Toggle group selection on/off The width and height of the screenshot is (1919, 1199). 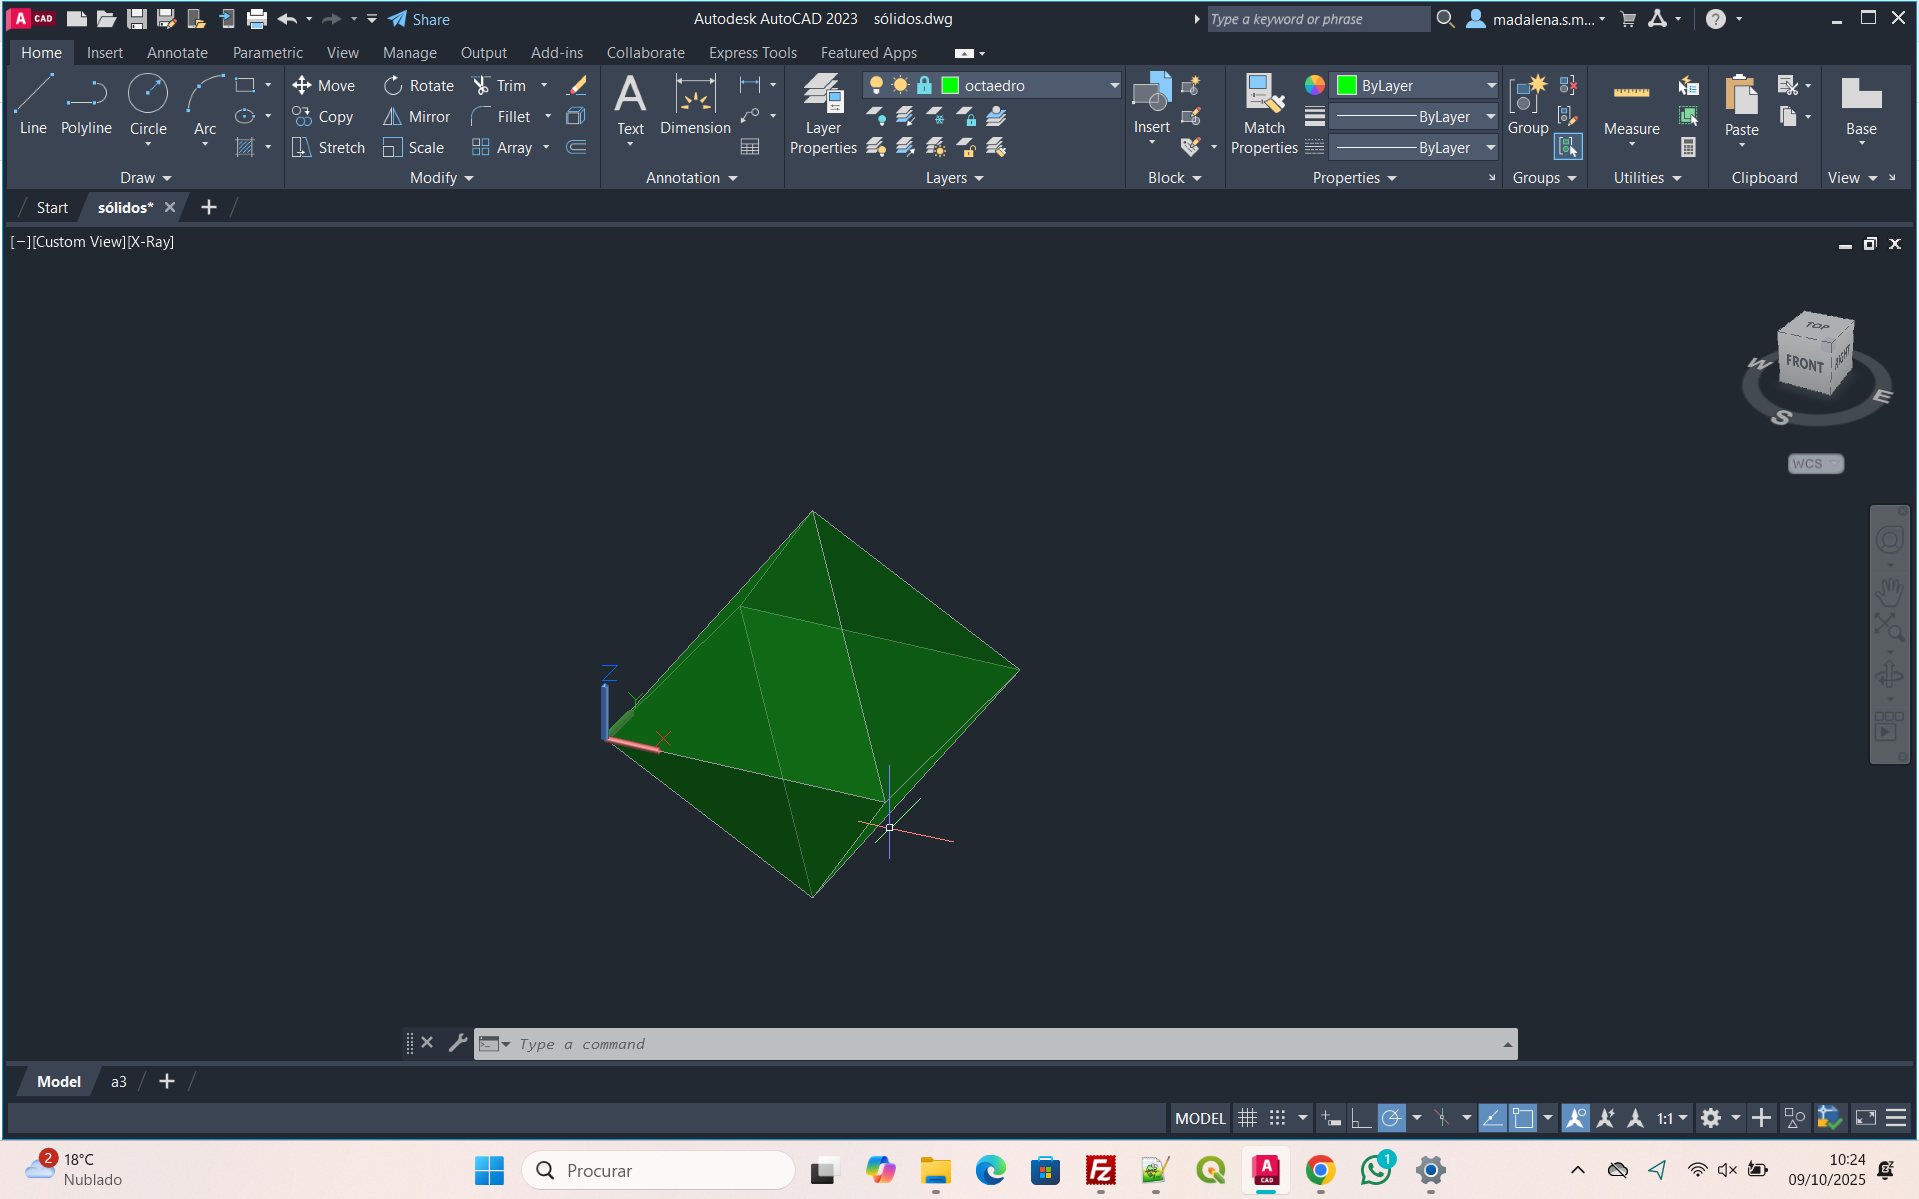point(1568,148)
